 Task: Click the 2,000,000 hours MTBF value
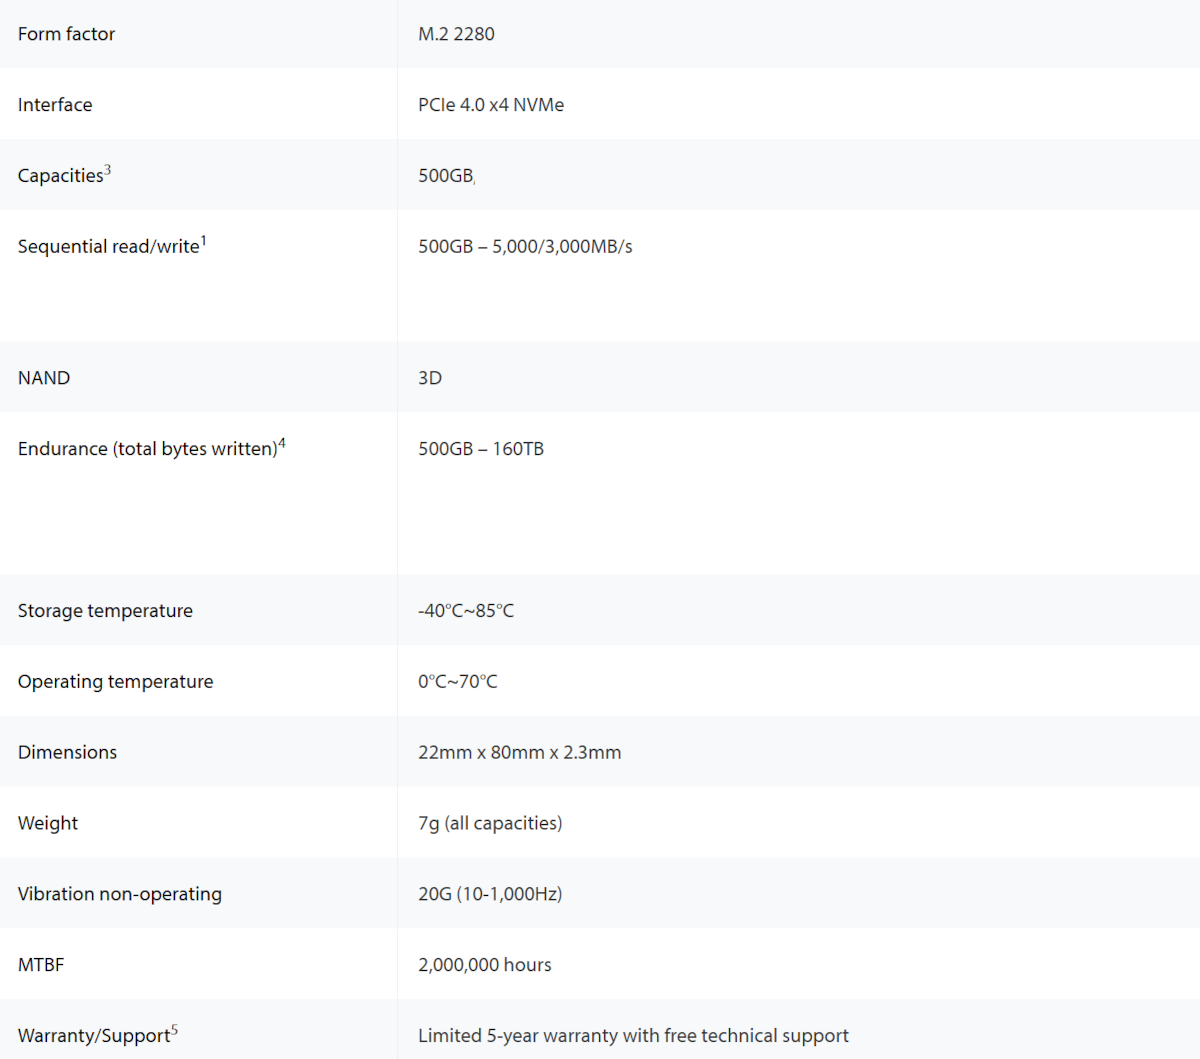tap(485, 965)
